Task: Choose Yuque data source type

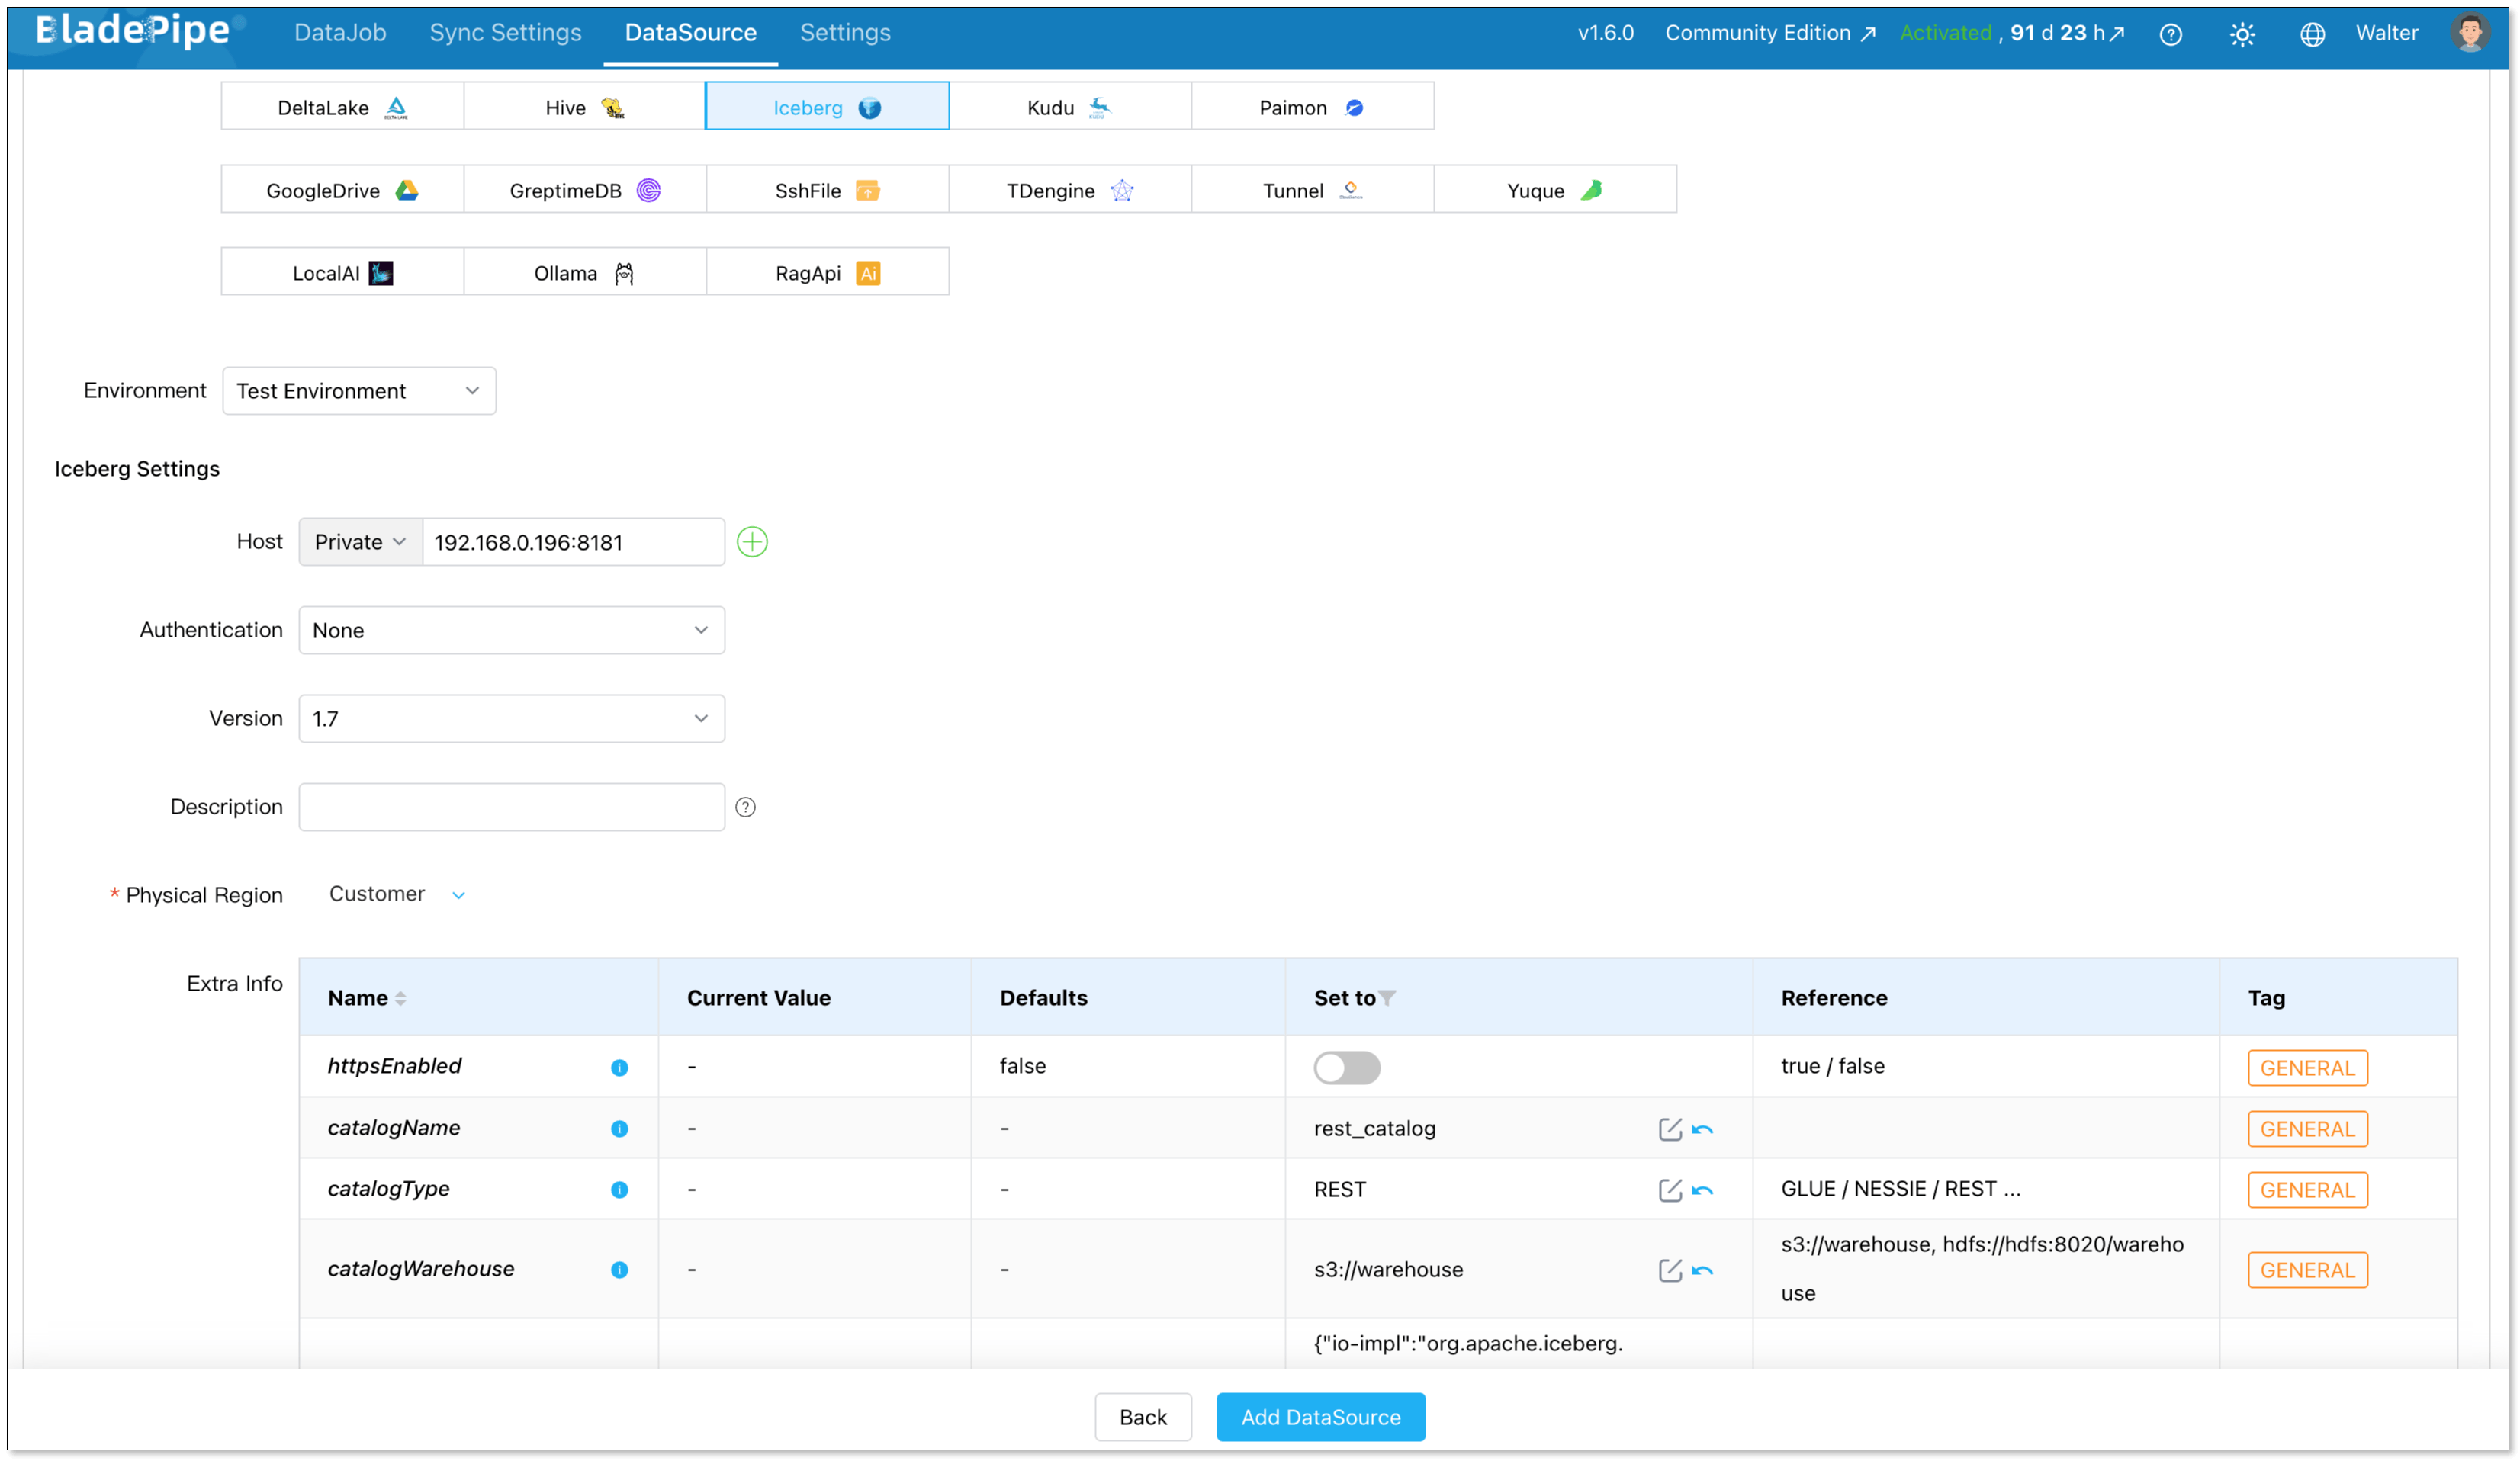Action: pos(1555,190)
